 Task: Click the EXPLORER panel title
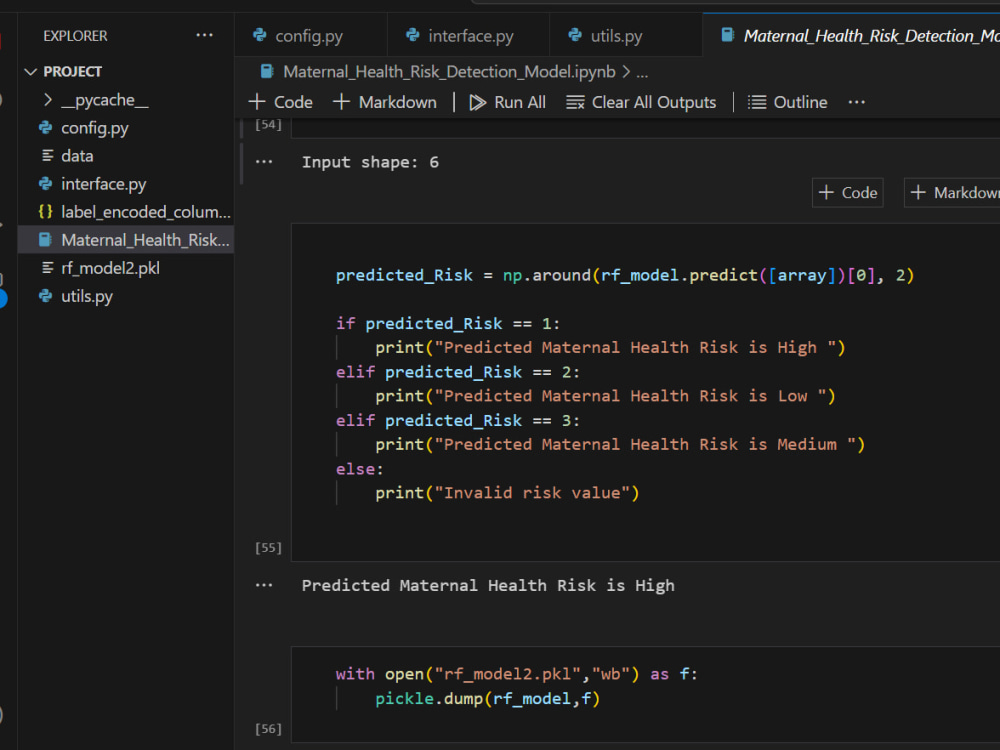point(75,36)
